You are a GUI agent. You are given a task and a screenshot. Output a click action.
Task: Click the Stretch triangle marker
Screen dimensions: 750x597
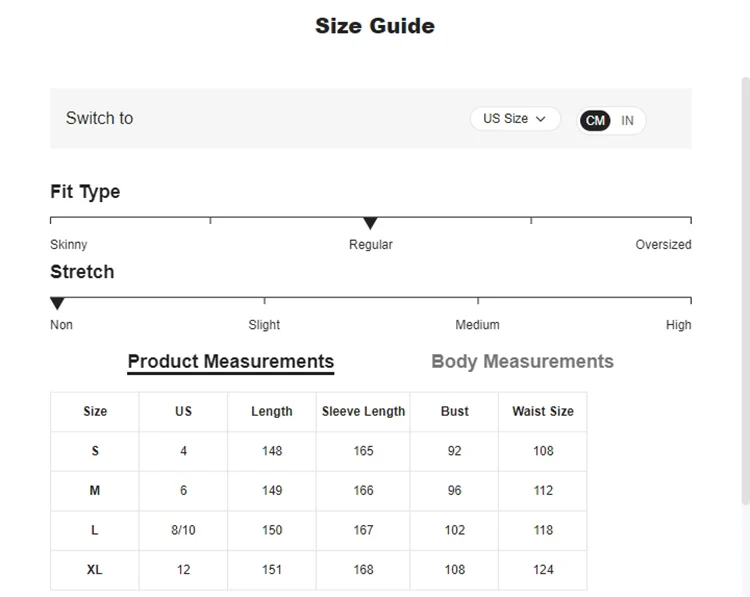[57, 303]
